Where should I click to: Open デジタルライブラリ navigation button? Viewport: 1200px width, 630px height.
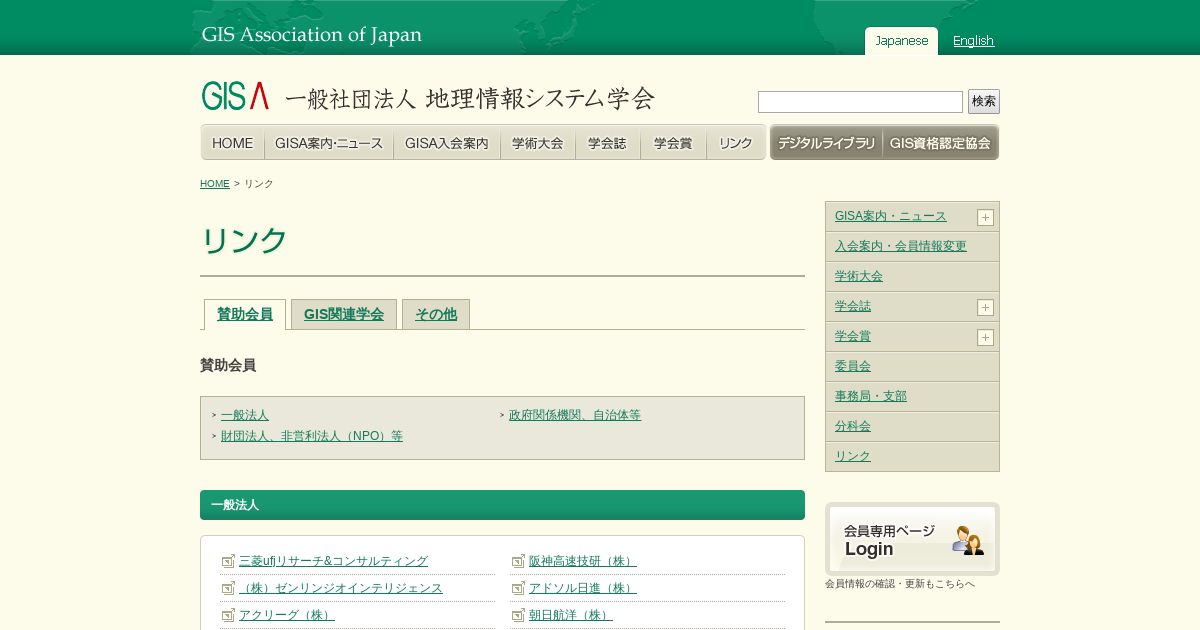(826, 143)
